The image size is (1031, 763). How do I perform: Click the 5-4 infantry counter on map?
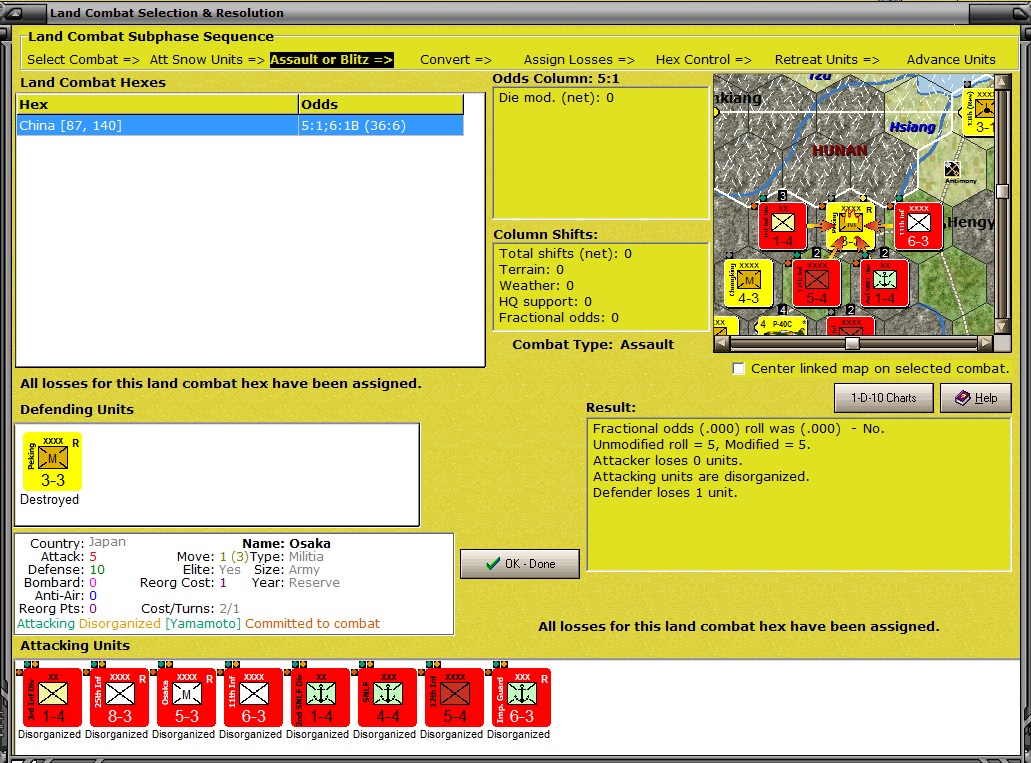817,283
